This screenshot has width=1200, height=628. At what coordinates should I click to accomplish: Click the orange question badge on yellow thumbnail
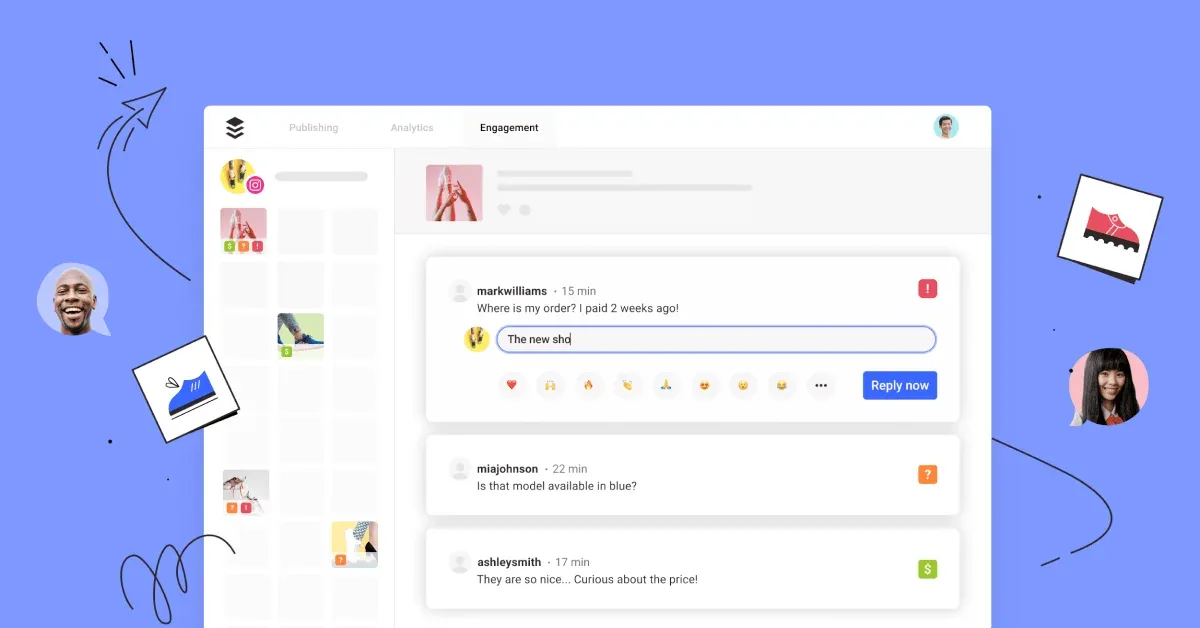point(341,560)
